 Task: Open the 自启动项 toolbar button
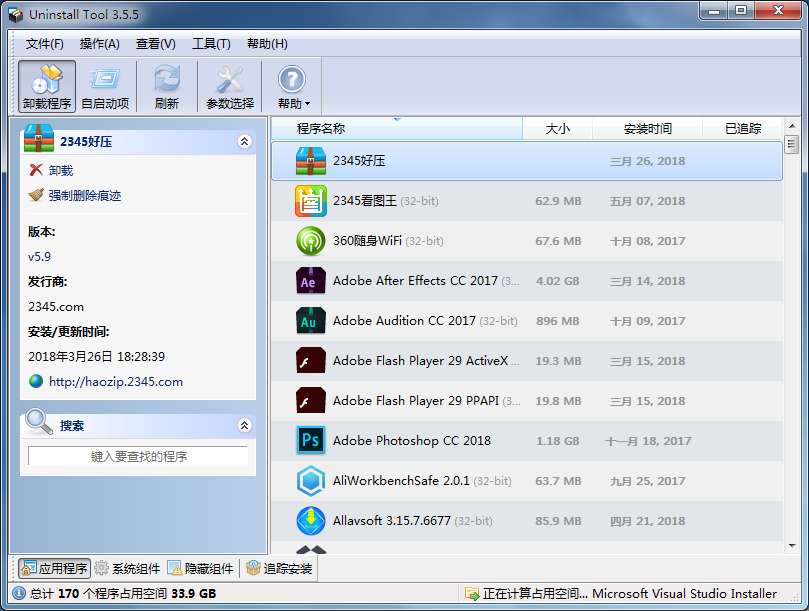(105, 86)
